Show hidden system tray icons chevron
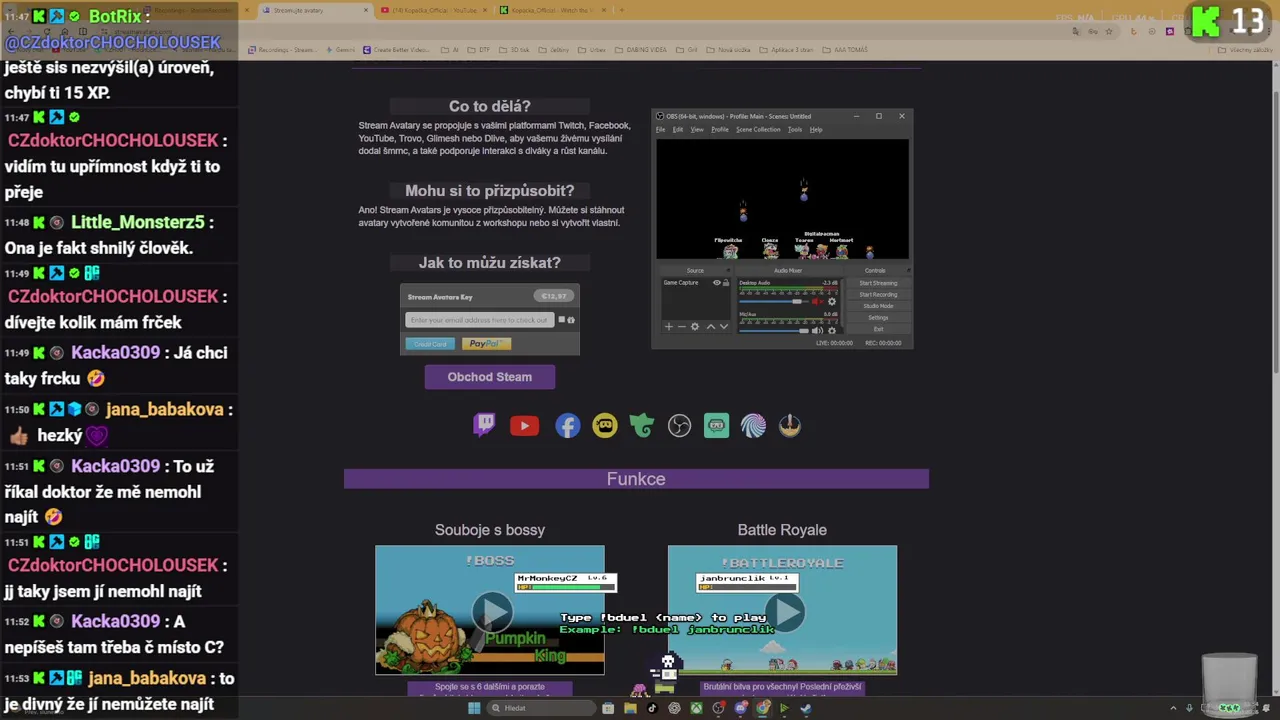The width and height of the screenshot is (1280, 720). coord(1172,708)
